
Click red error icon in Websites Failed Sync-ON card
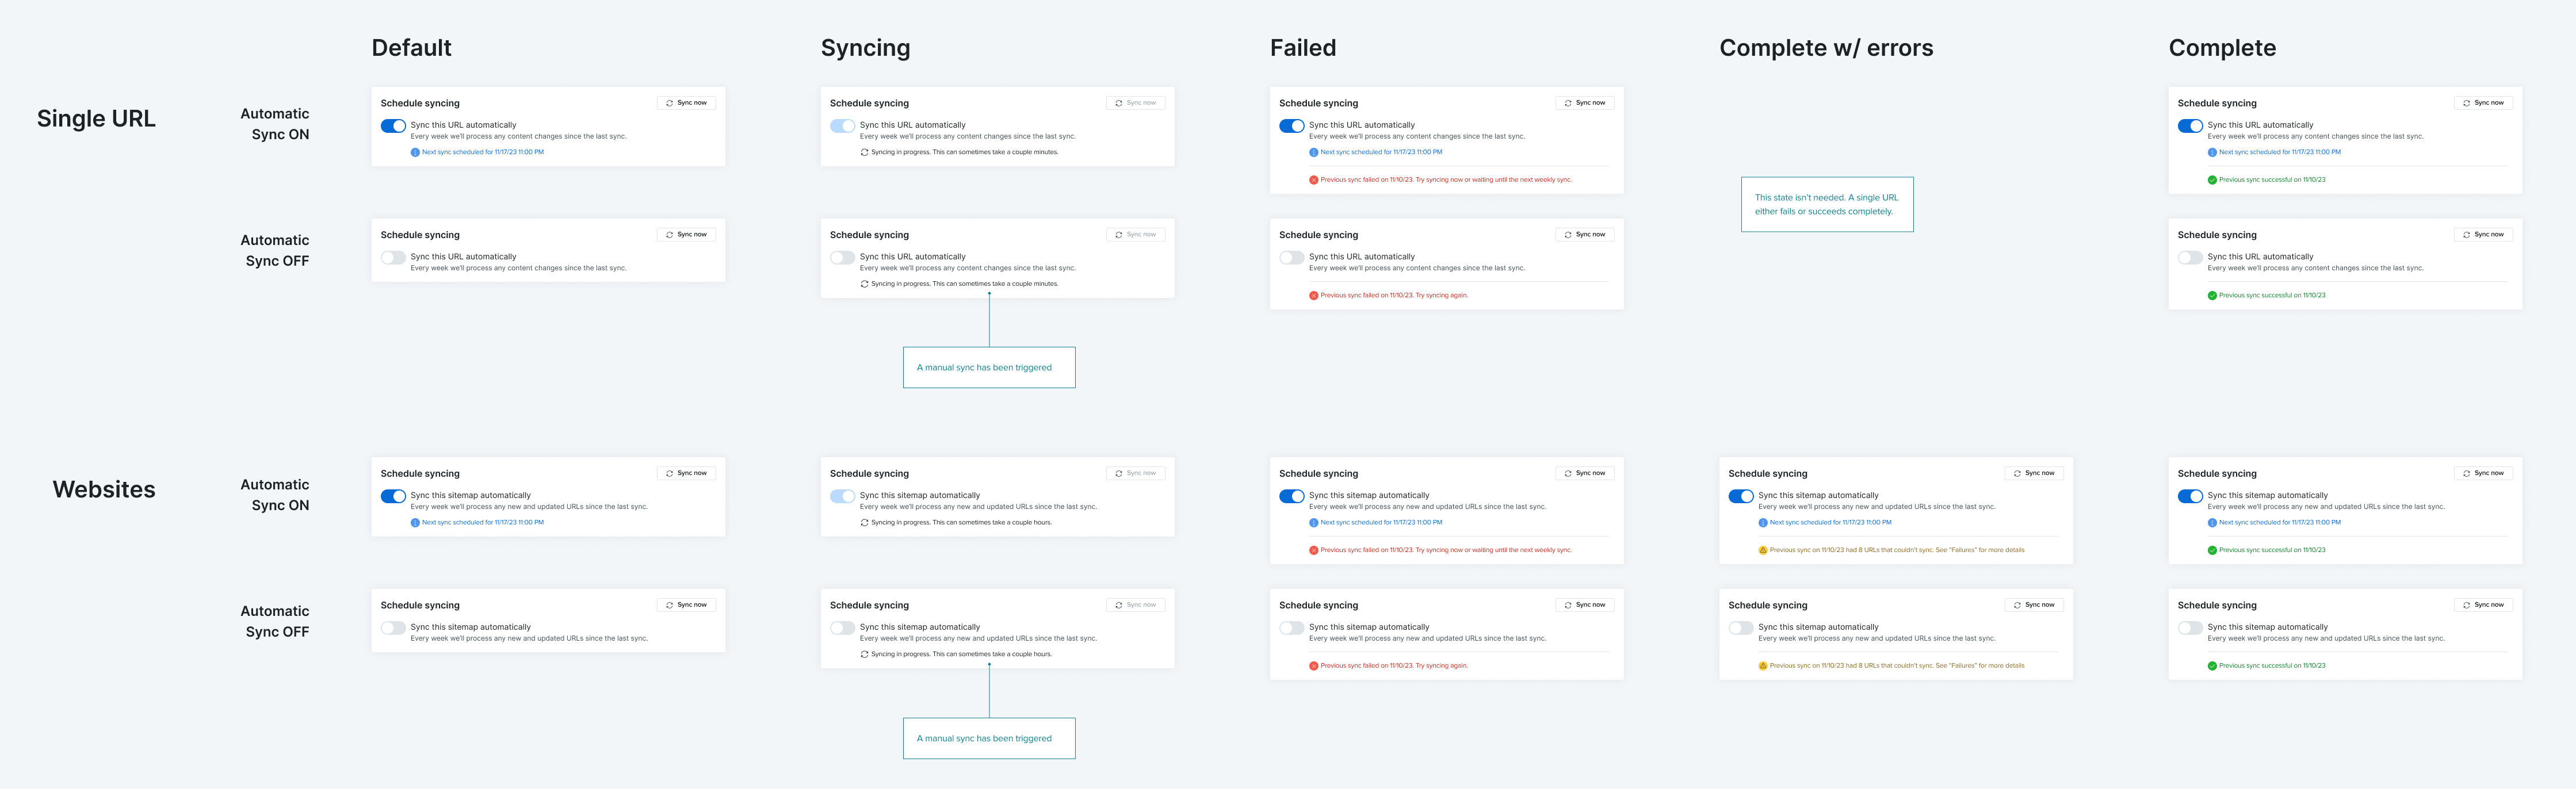click(x=1313, y=550)
